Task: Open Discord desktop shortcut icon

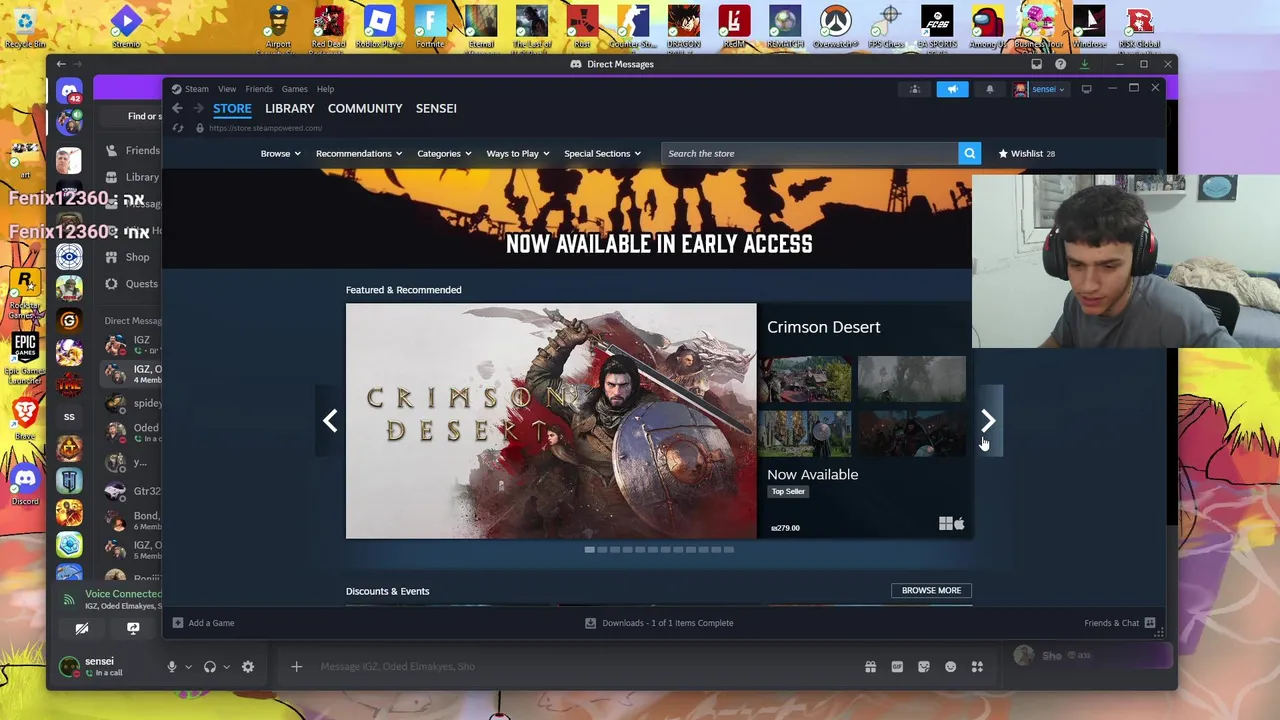Action: (25, 483)
